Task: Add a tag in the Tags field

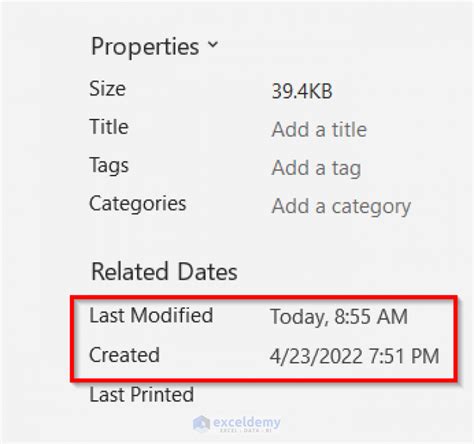Action: (x=316, y=168)
